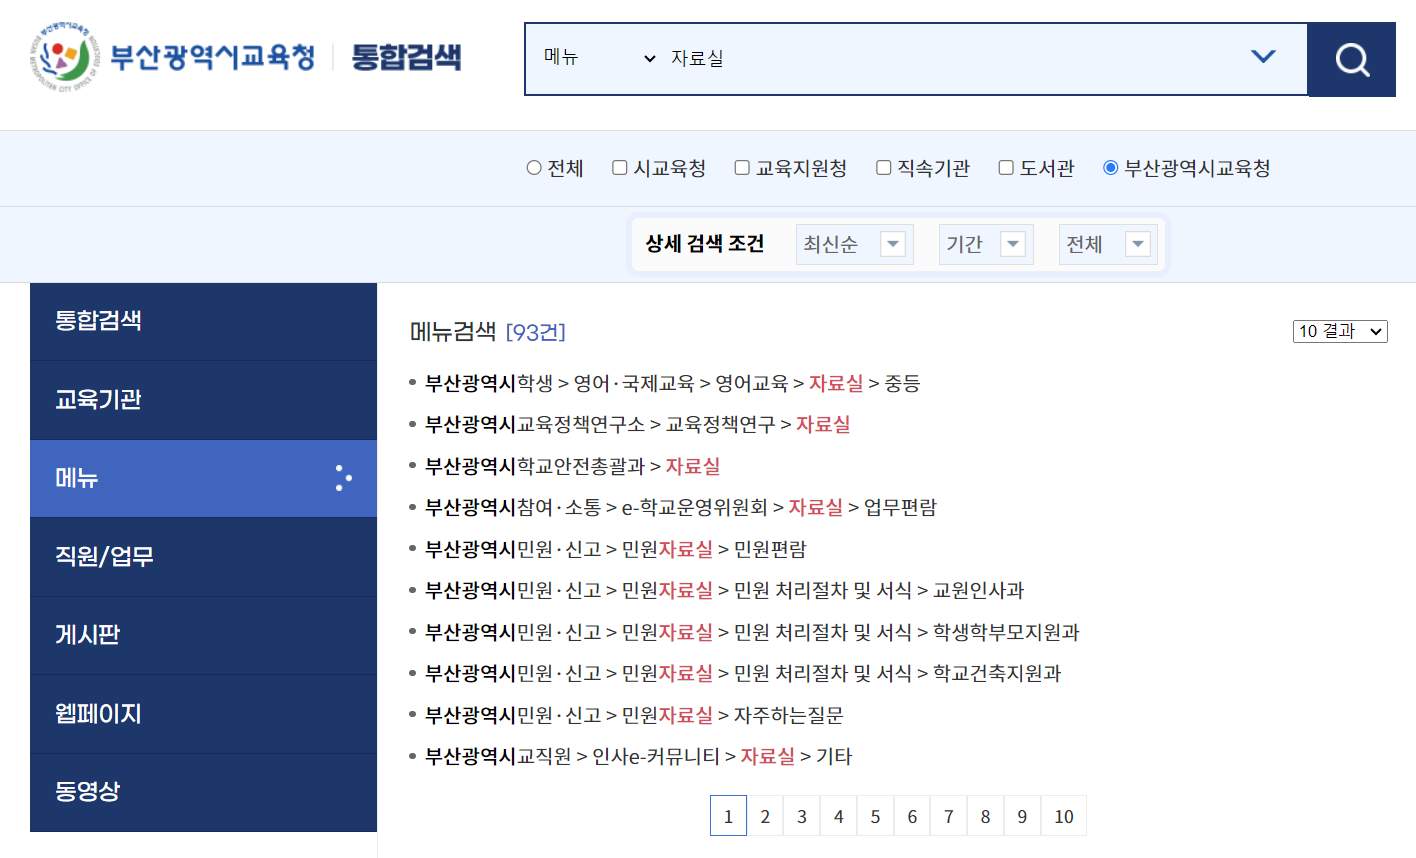Go to pagination page 10
The width and height of the screenshot is (1416, 858).
coord(1064,816)
